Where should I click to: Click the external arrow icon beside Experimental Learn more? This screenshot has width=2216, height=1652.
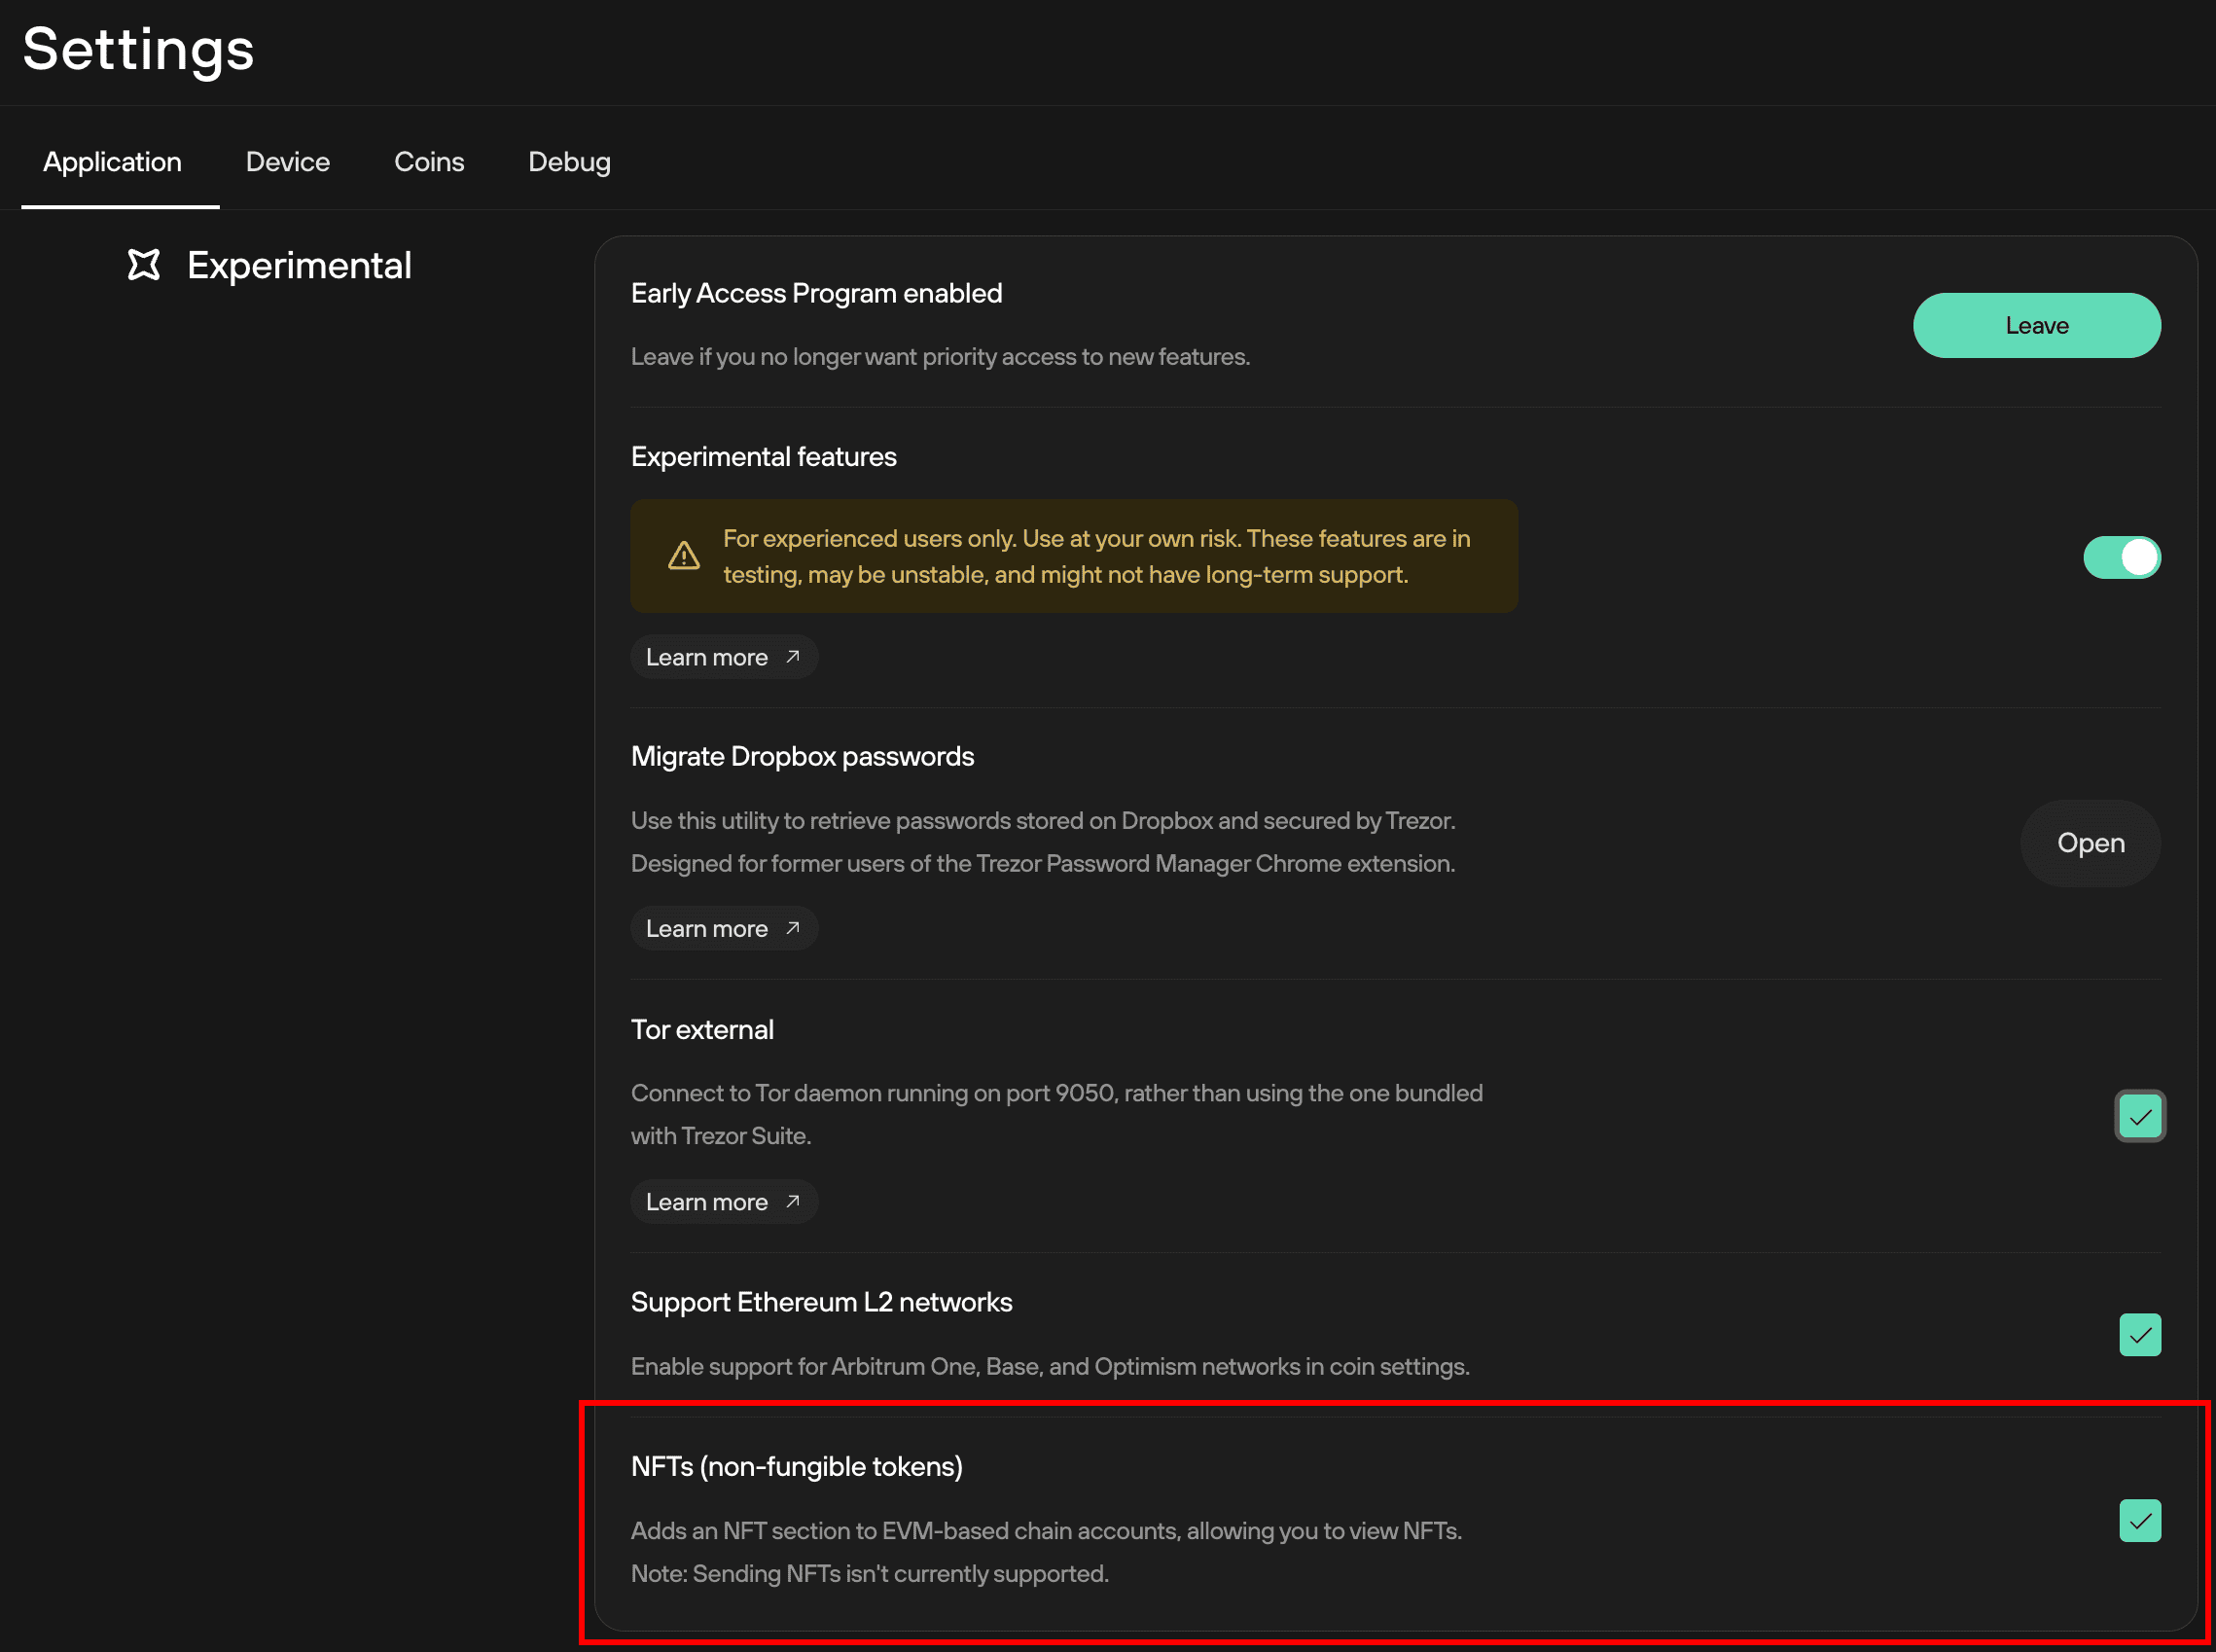tap(793, 657)
